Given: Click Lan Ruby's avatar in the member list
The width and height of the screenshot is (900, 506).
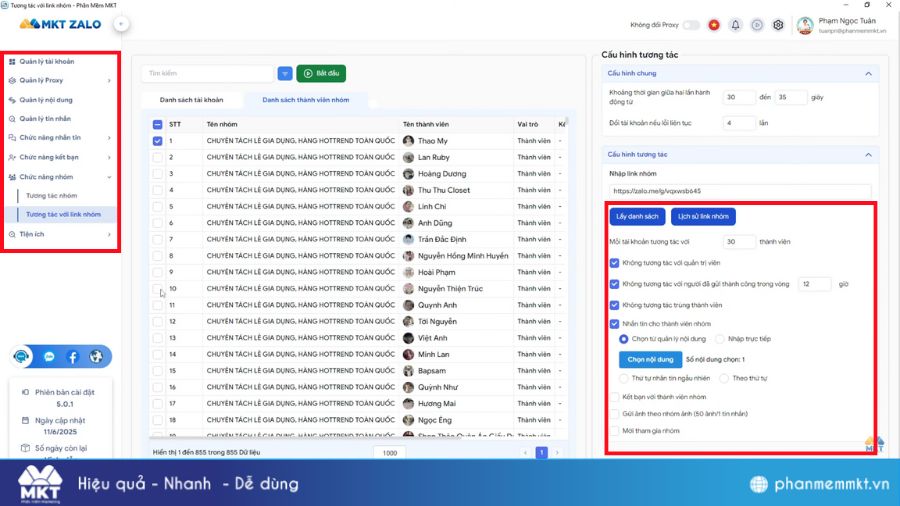Looking at the screenshot, I should click(408, 157).
